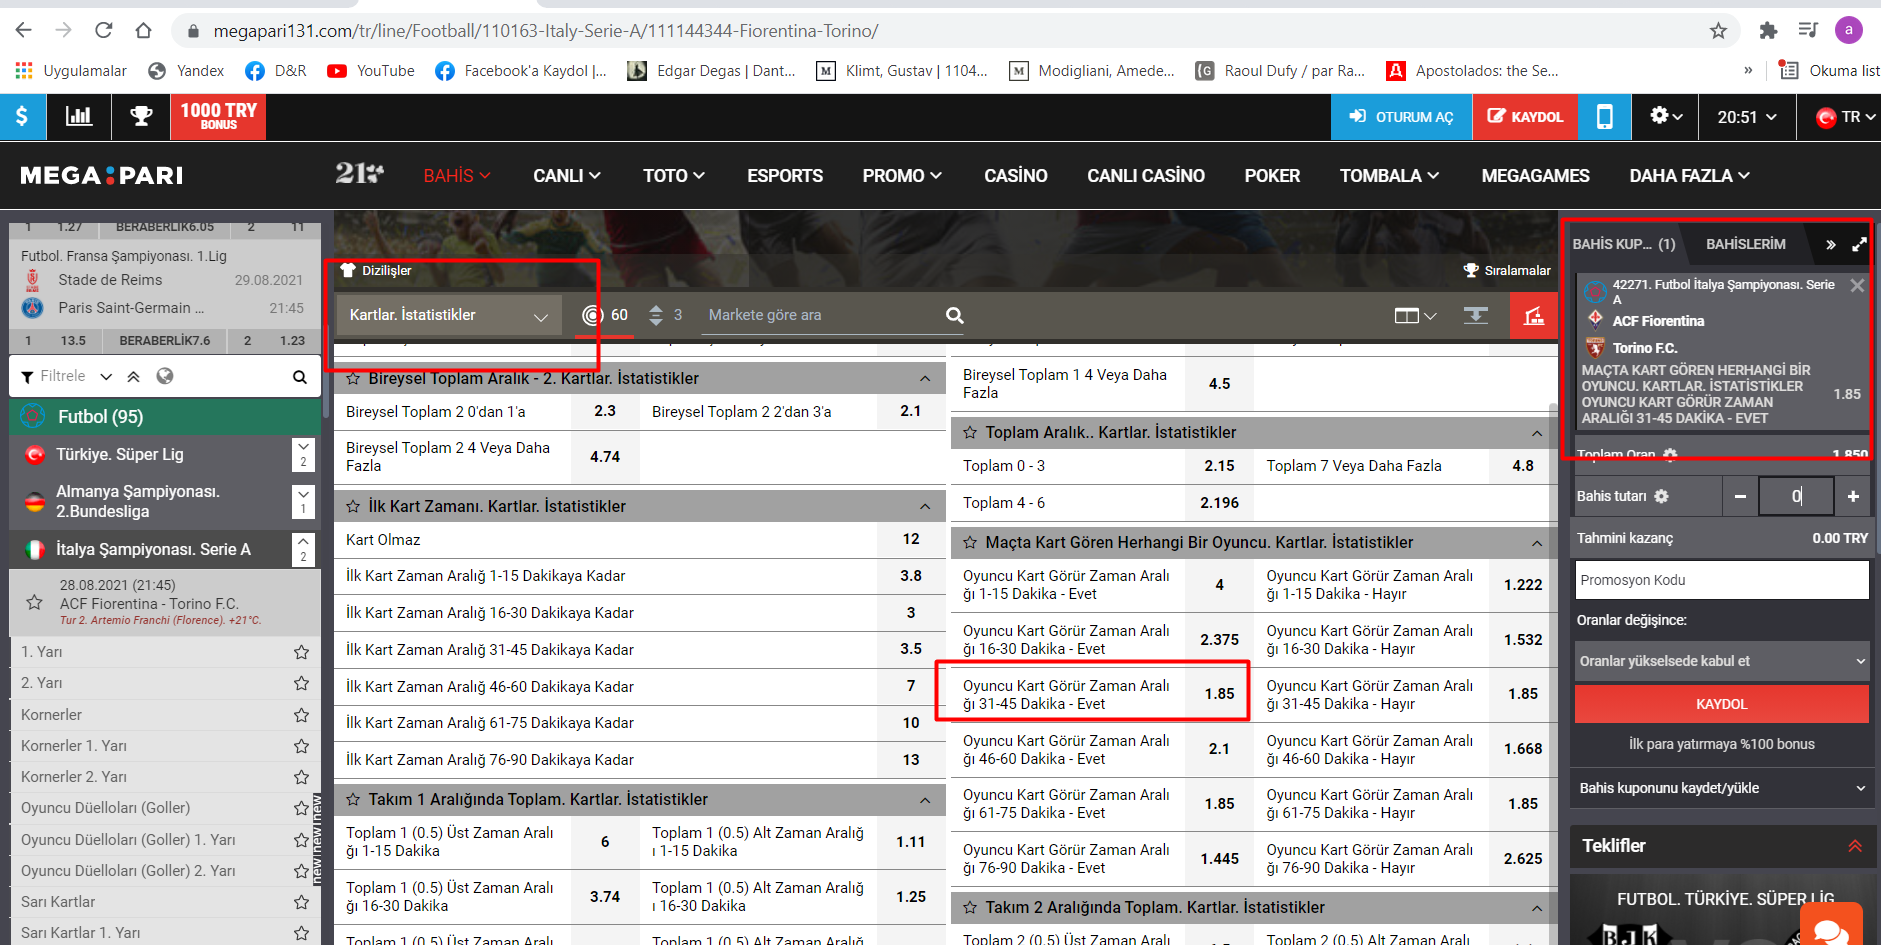Viewport: 1881px width, 945px height.
Task: Click the KAYDOL button in top bar
Action: pyautogui.click(x=1525, y=117)
